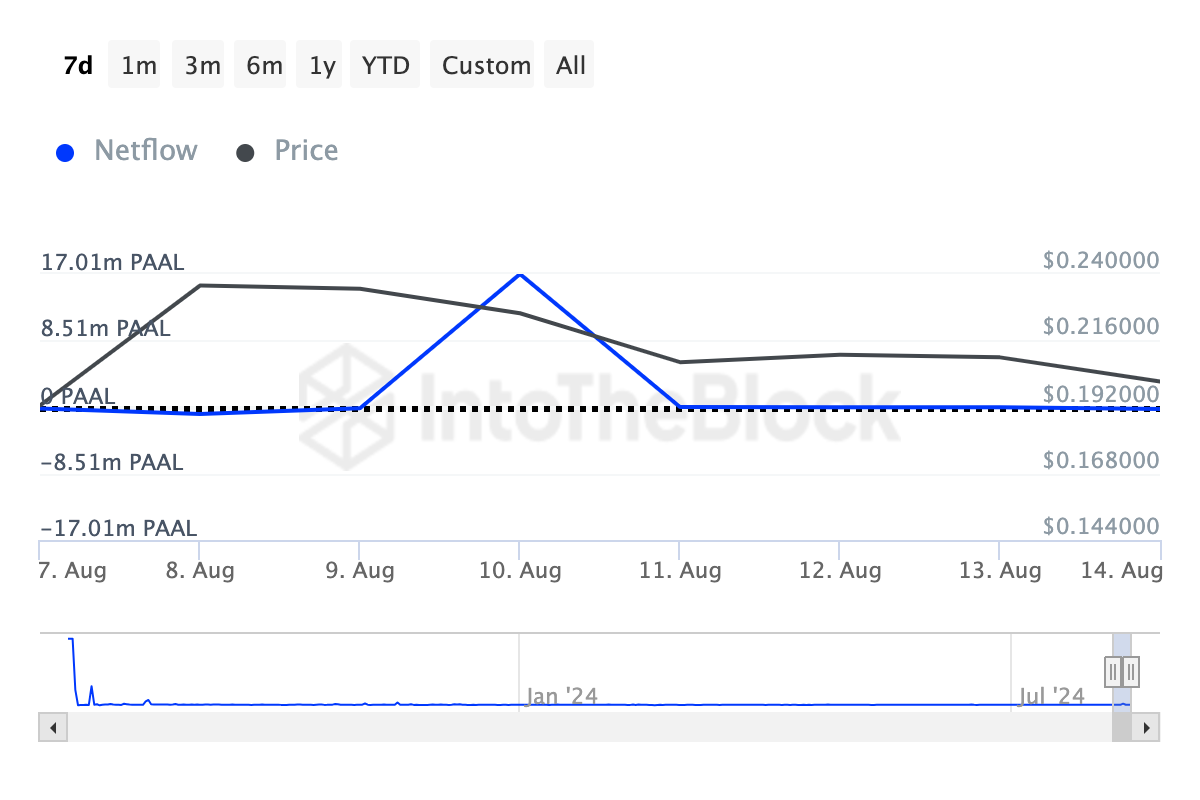Select the 6m range button
This screenshot has height=800, width=1200.
264,66
